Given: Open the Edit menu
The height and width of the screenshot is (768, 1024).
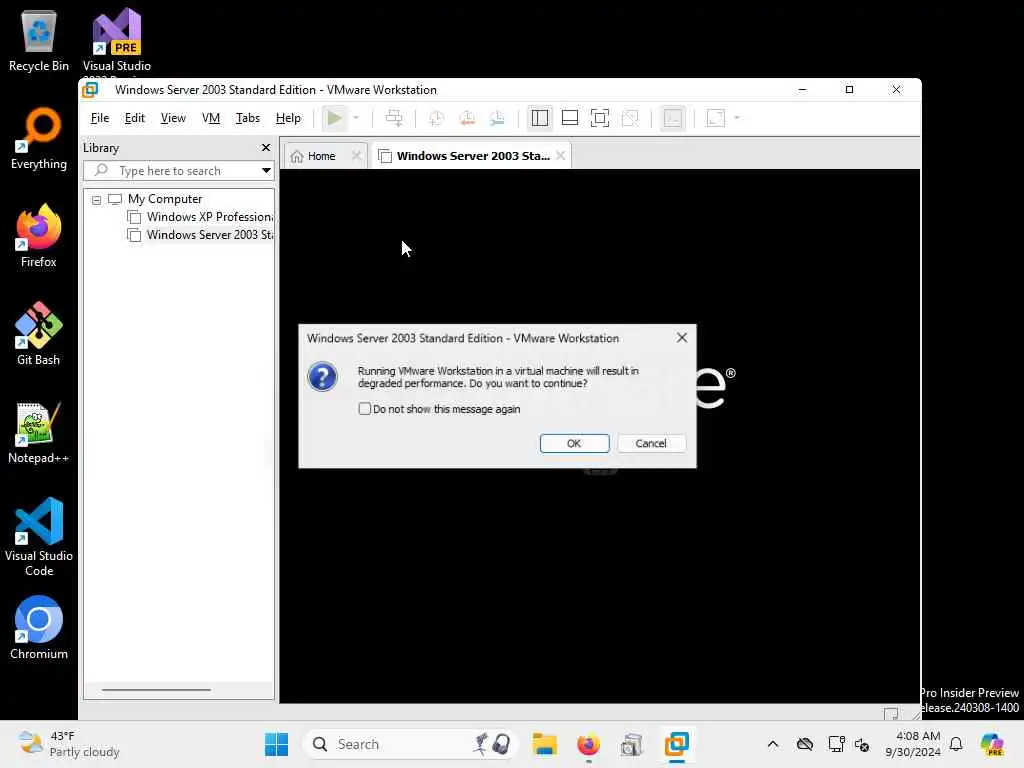Looking at the screenshot, I should [135, 118].
